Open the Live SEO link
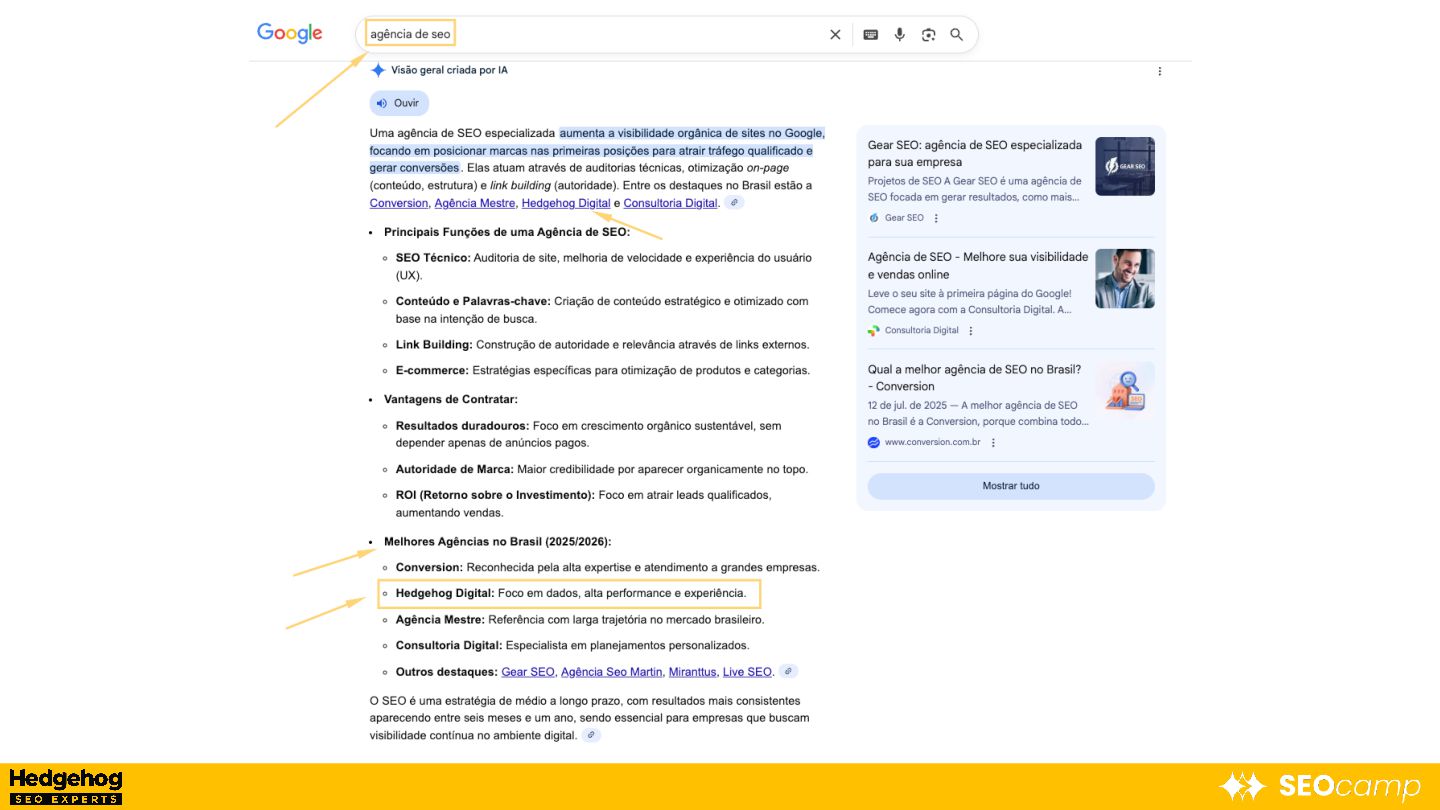The height and width of the screenshot is (810, 1440). (747, 672)
